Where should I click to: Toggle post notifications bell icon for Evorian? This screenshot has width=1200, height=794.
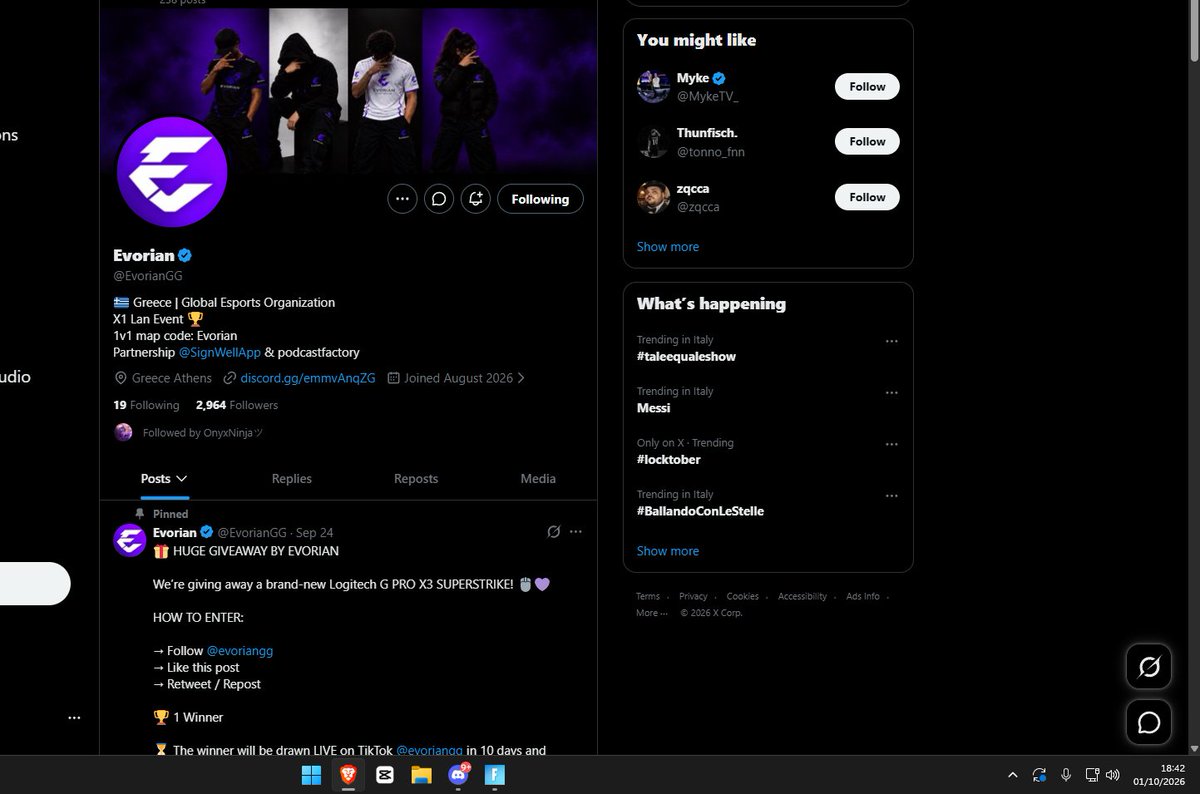[476, 199]
